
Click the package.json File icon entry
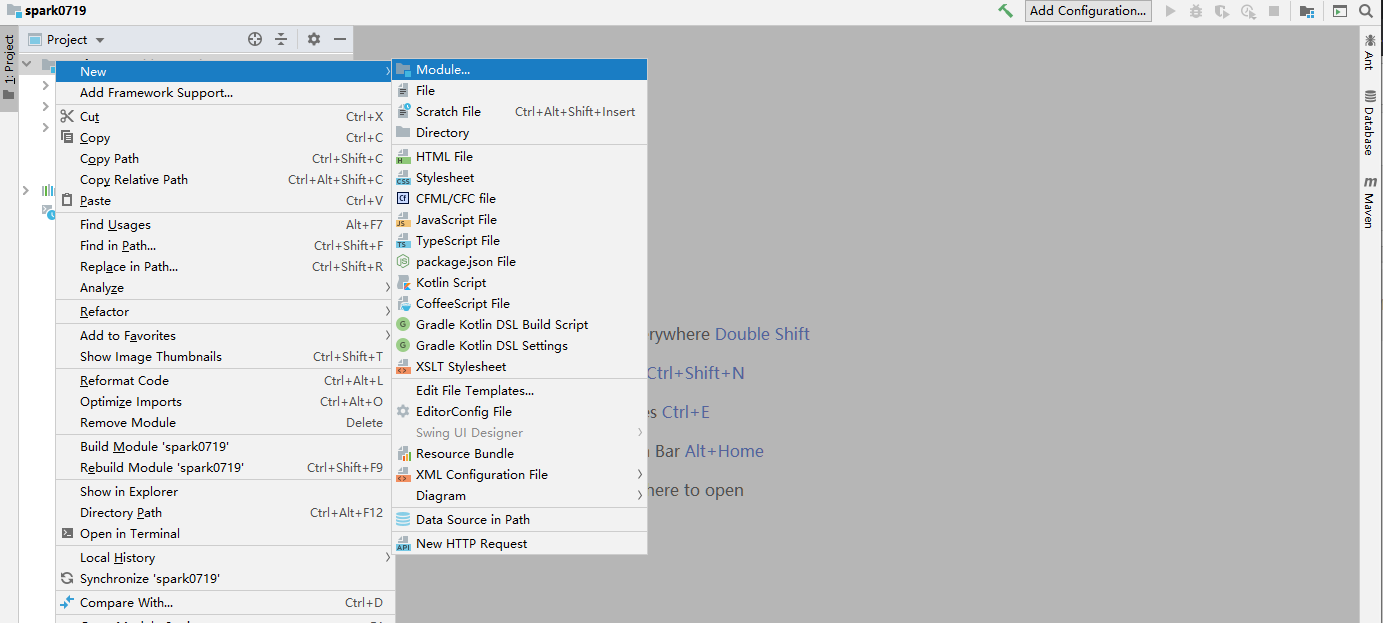click(x=403, y=262)
